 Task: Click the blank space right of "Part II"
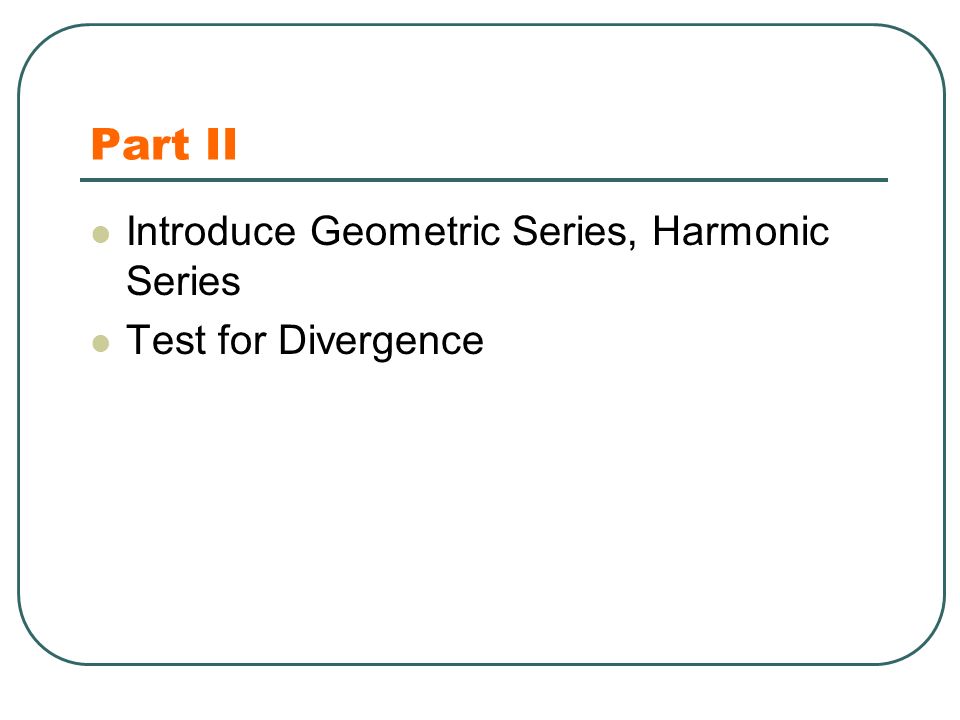pyautogui.click(x=551, y=144)
